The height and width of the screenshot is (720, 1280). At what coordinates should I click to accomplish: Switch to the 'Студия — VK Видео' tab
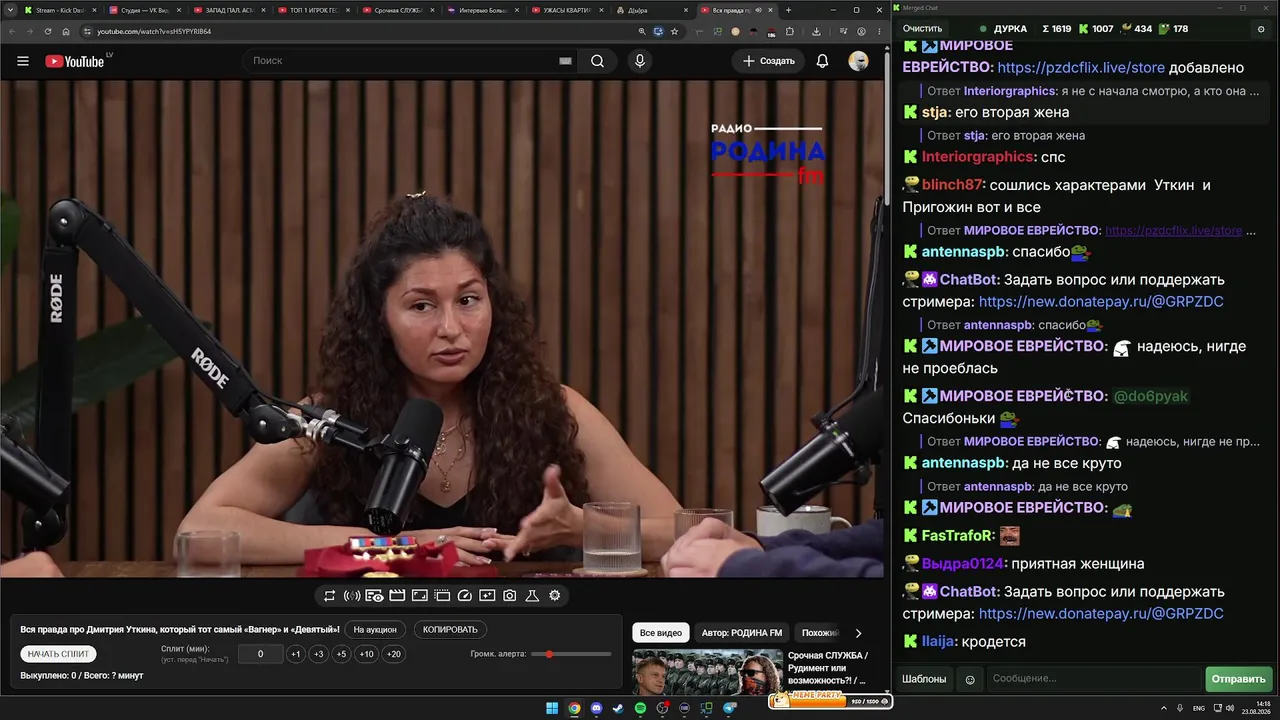pos(143,10)
